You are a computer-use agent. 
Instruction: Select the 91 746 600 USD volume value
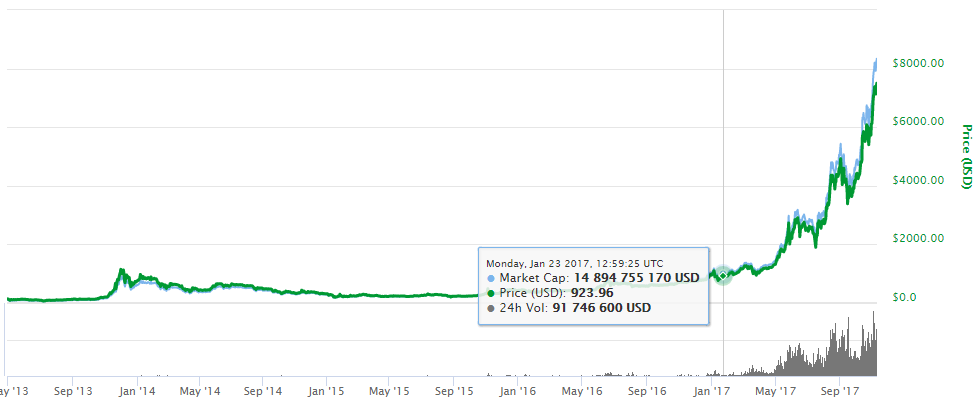(x=598, y=308)
